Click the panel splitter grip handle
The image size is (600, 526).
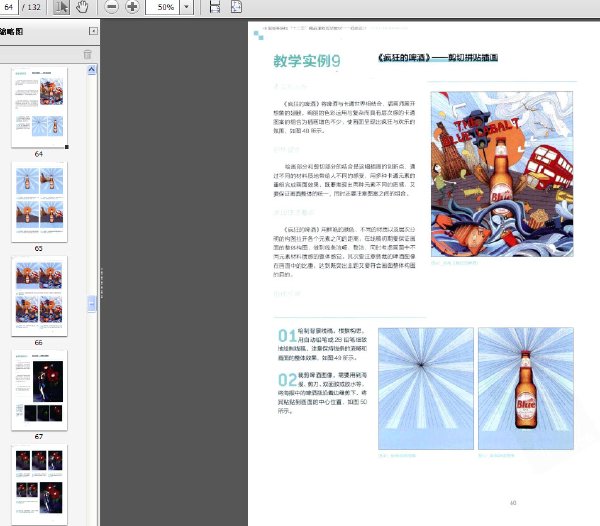[102, 283]
